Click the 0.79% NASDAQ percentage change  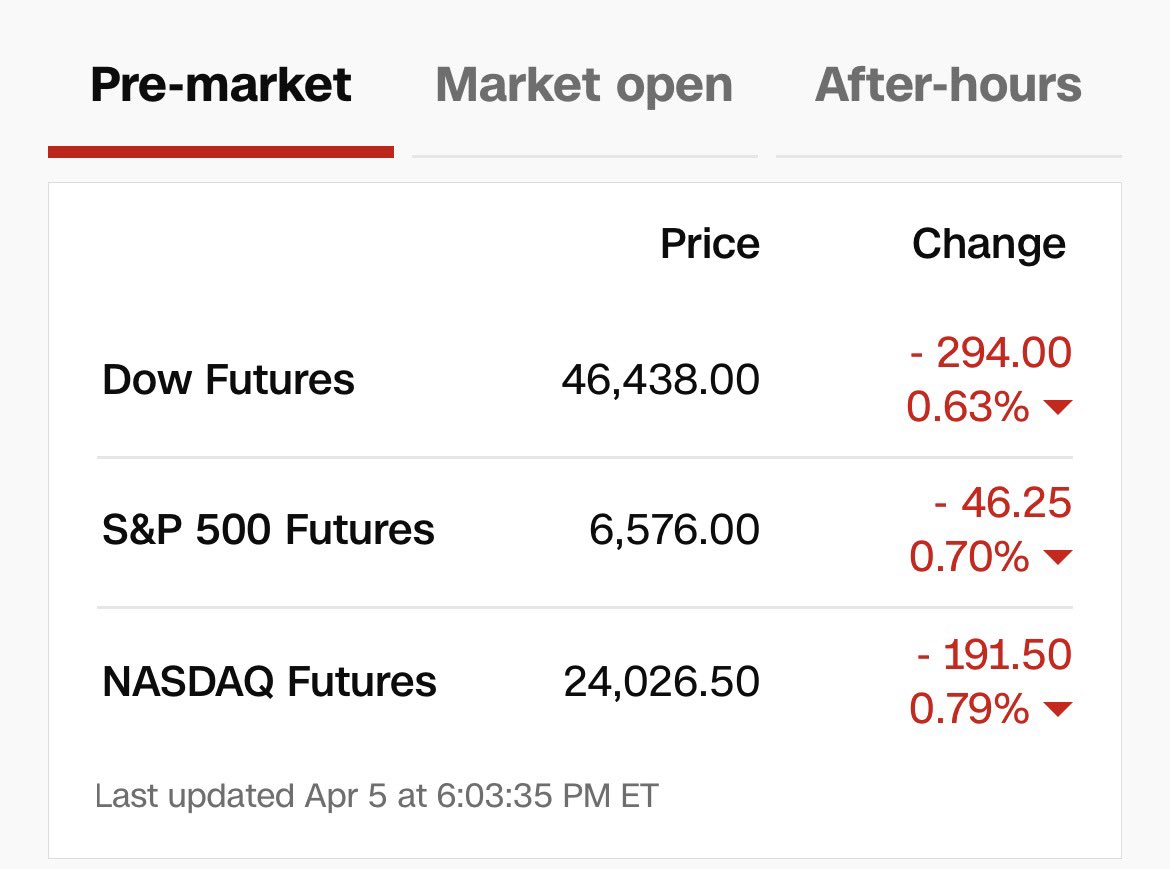pyautogui.click(x=969, y=709)
